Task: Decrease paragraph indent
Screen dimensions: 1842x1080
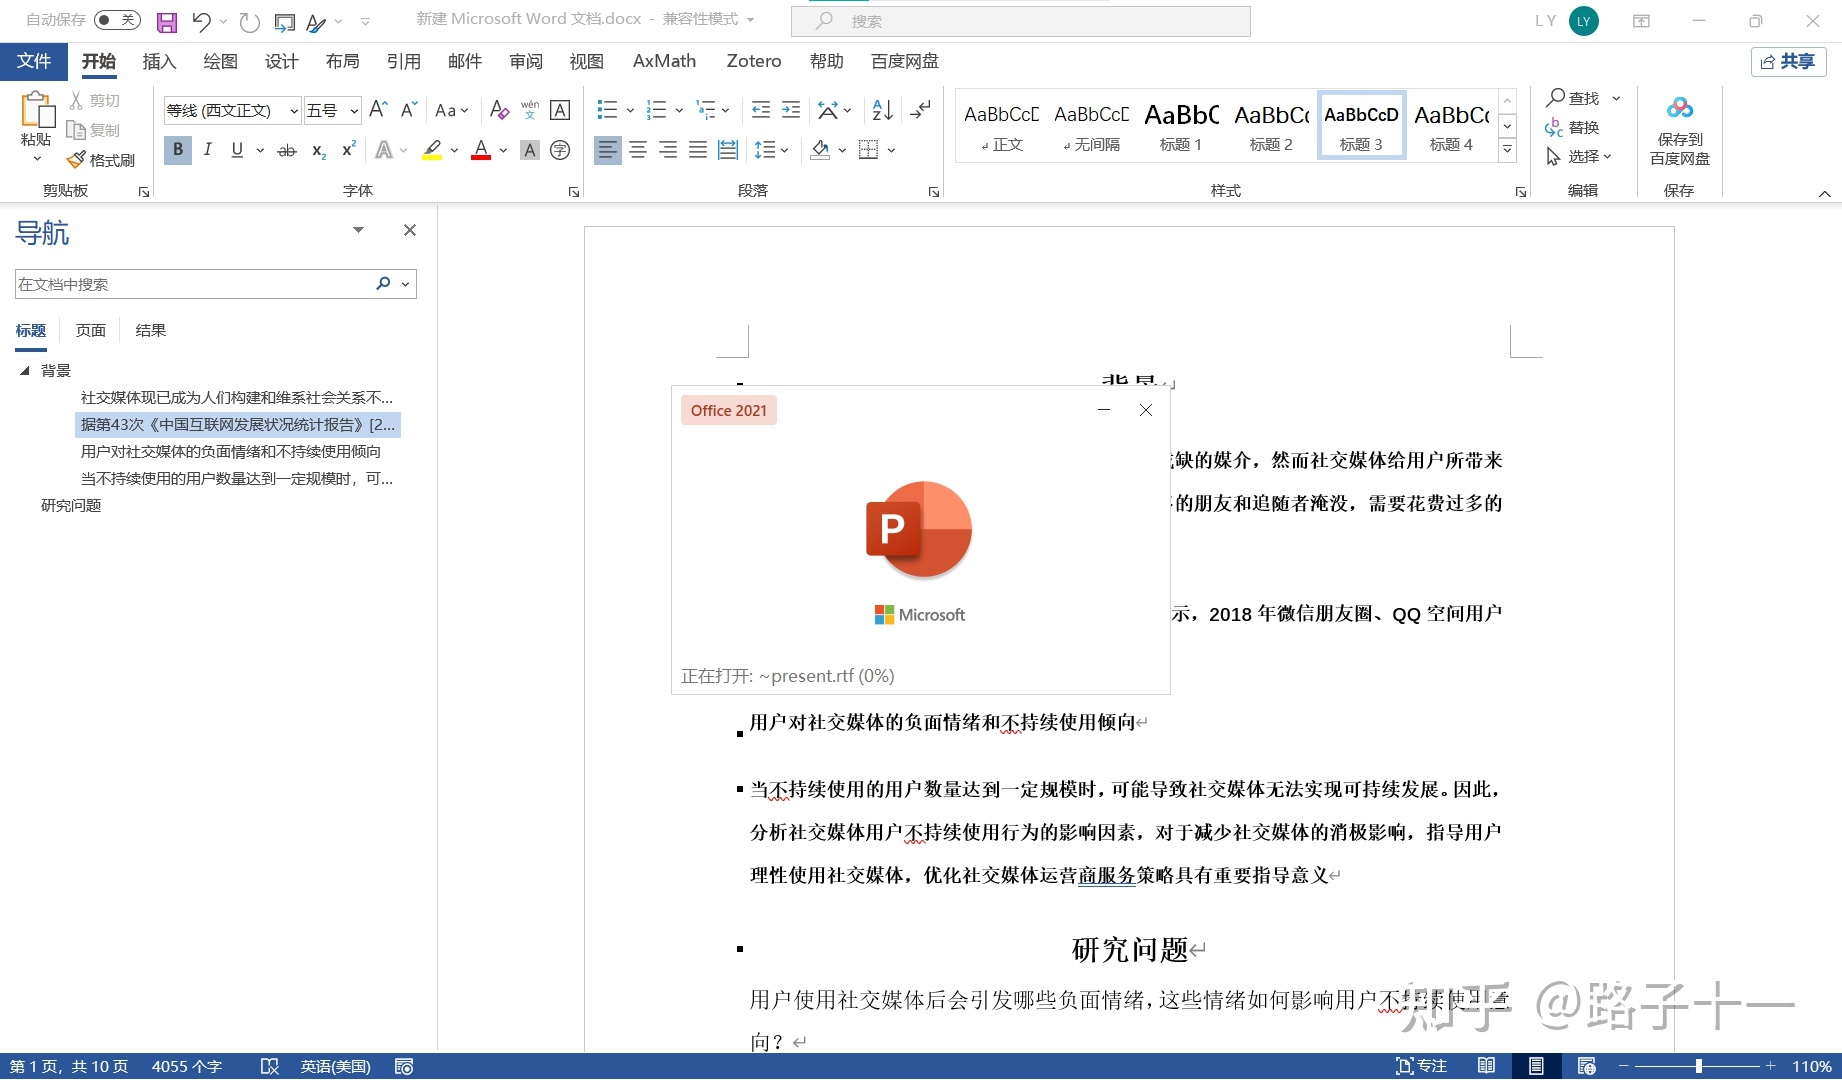Action: (761, 110)
